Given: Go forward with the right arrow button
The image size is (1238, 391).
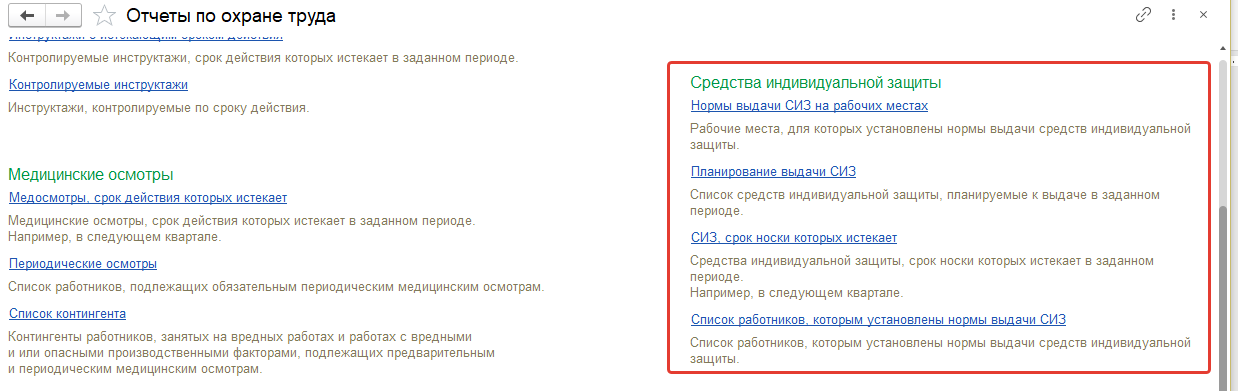Looking at the screenshot, I should click(62, 16).
